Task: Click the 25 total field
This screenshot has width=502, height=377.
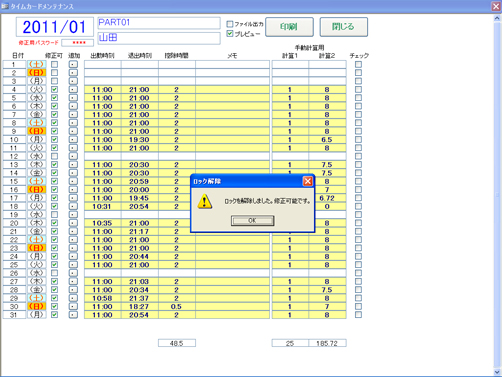Action: [x=290, y=343]
